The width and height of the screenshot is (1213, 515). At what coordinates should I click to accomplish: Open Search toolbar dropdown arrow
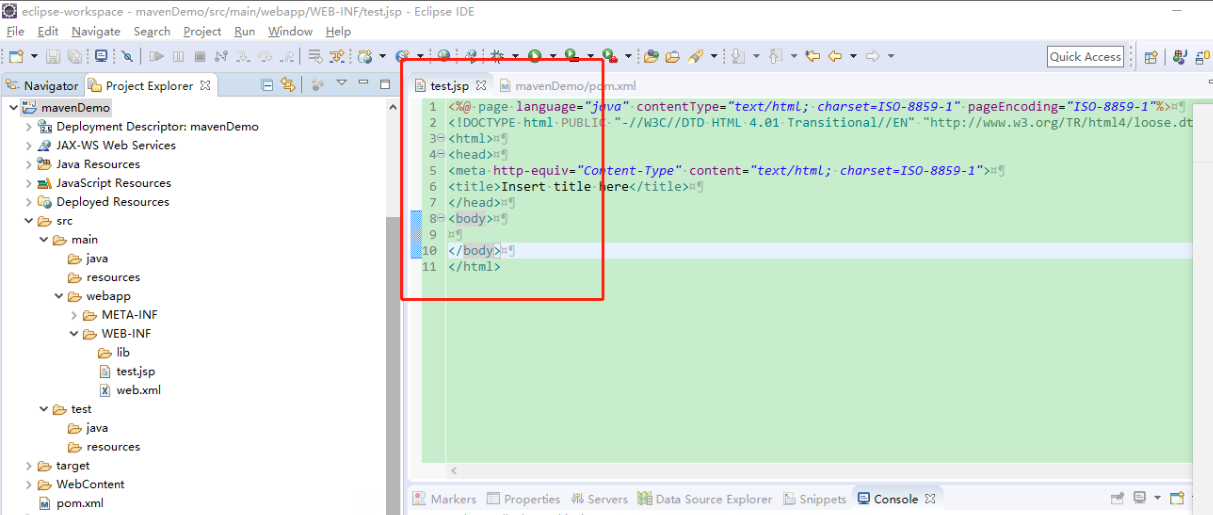tap(714, 56)
